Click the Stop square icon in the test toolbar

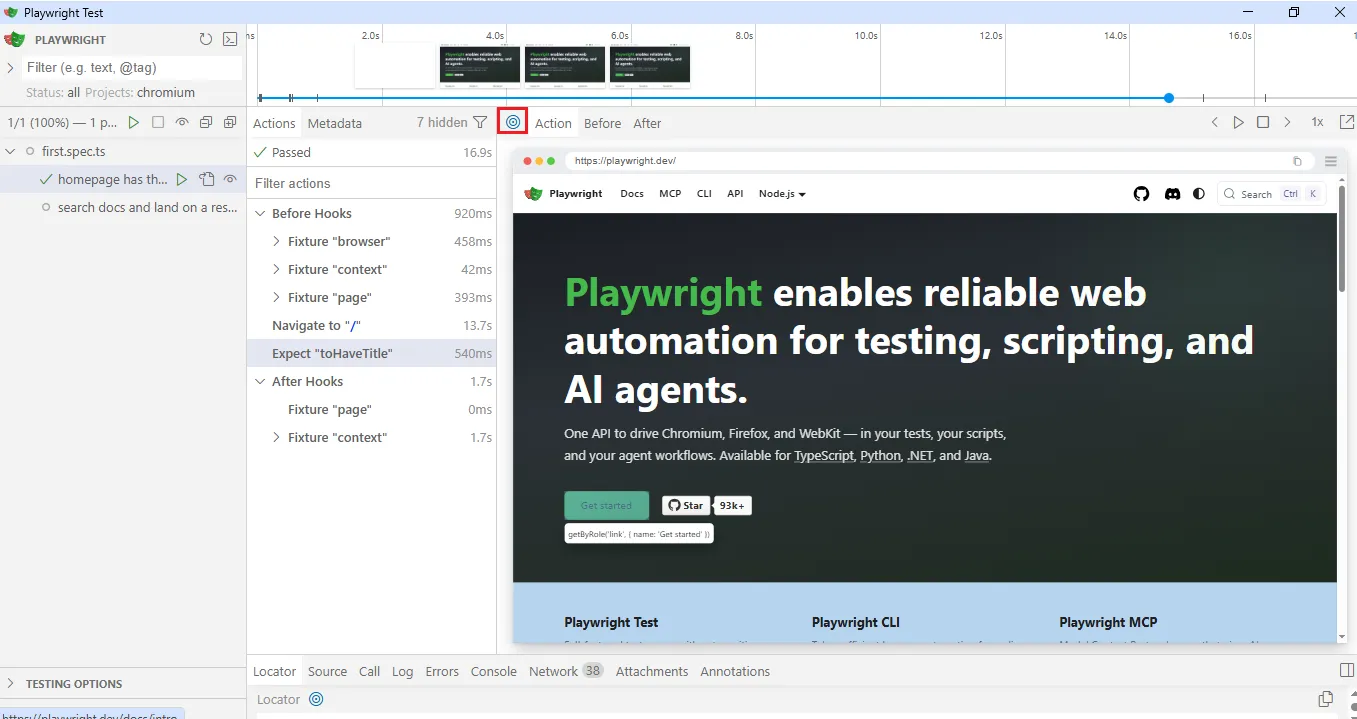point(158,122)
